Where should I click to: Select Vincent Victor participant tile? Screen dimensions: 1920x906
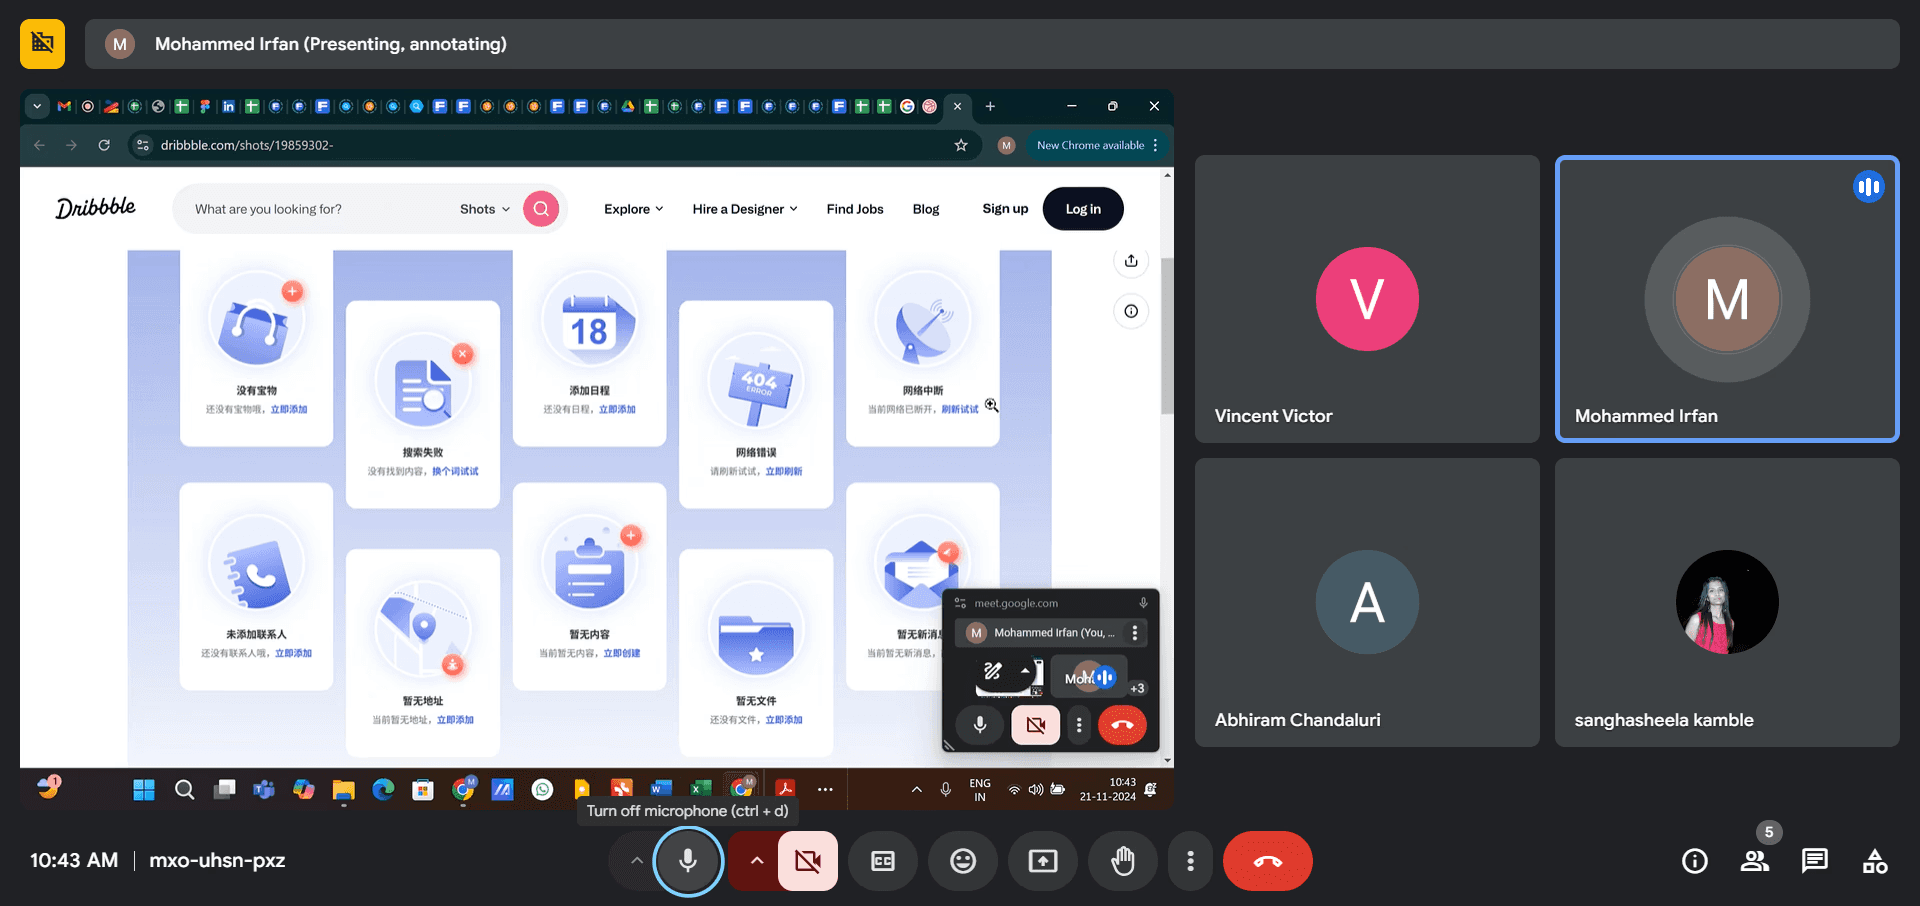(x=1367, y=298)
